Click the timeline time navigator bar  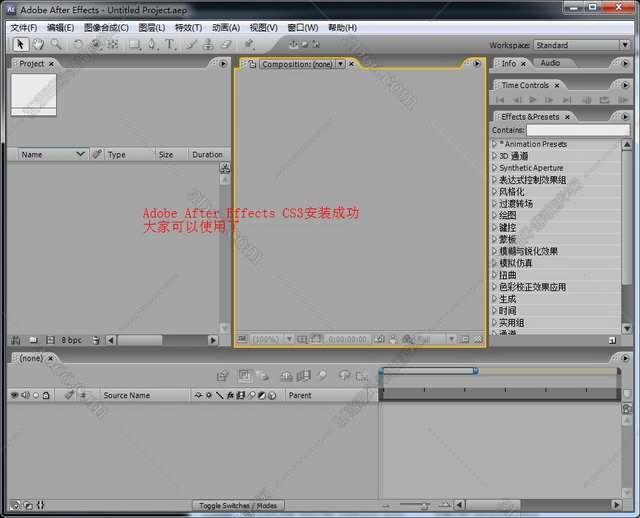(427, 371)
